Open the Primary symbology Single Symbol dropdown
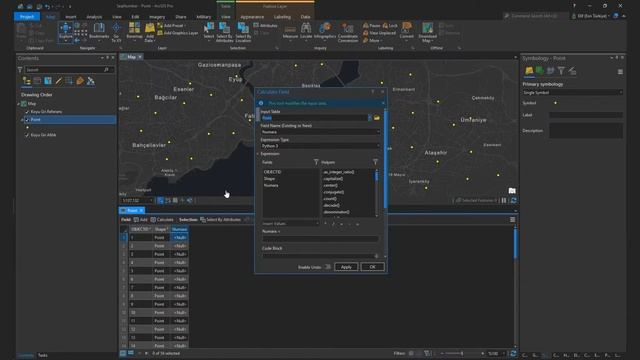Image resolution: width=640 pixels, height=360 pixels. pos(572,93)
